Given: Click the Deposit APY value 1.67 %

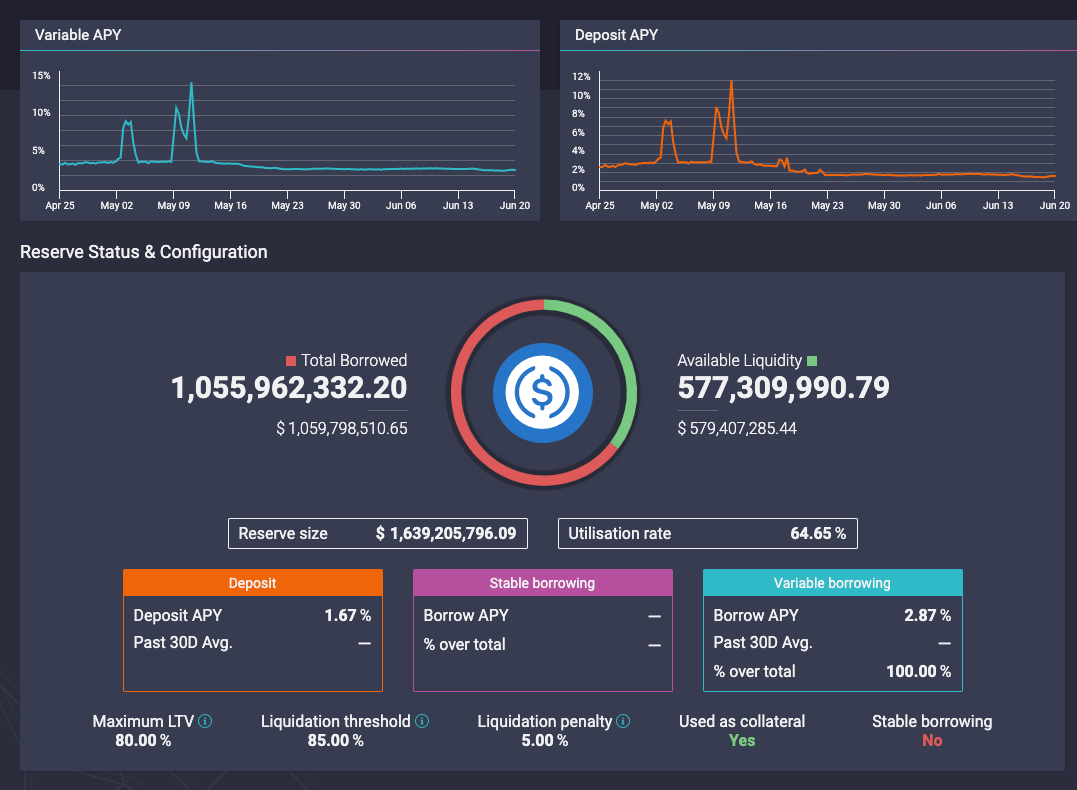Looking at the screenshot, I should pos(348,616).
